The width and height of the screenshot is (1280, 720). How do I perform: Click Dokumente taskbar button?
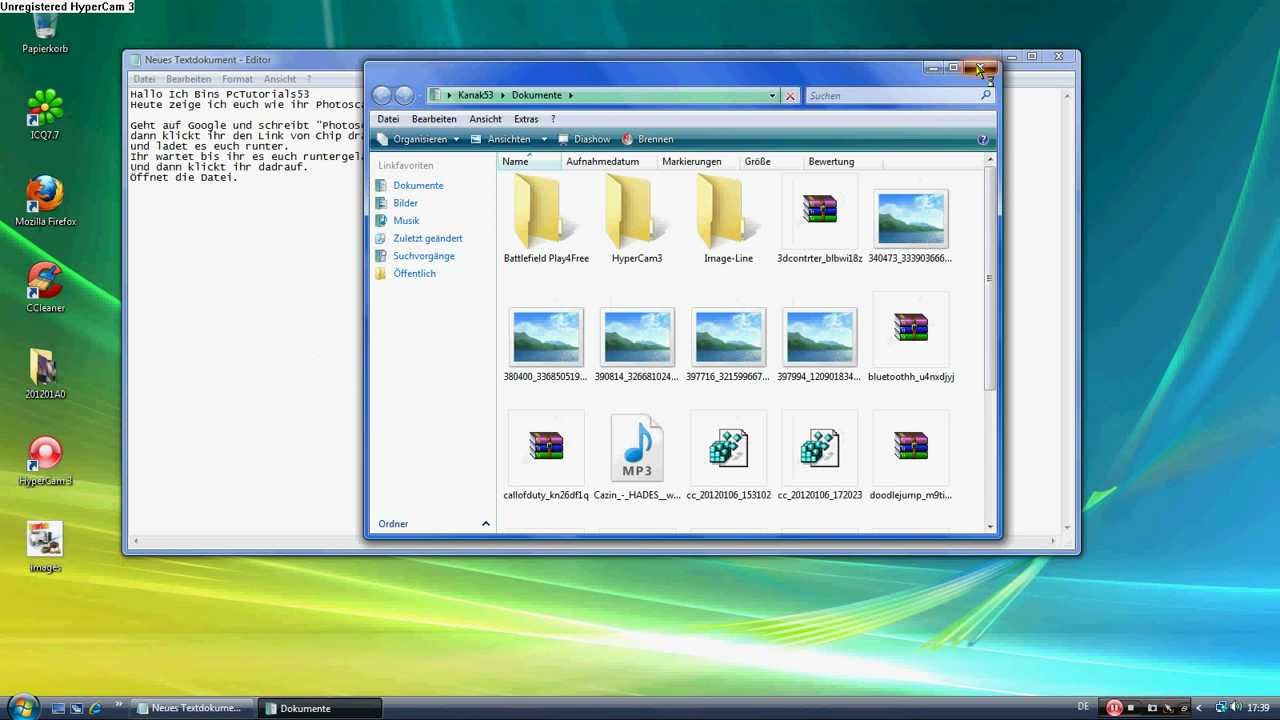(321, 708)
